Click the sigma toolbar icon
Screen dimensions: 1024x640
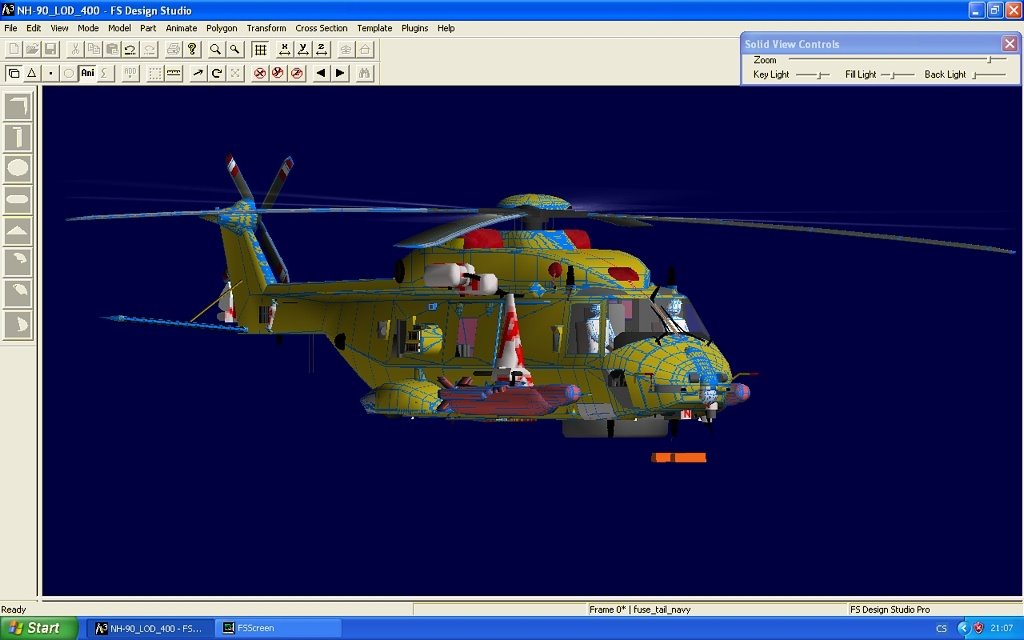106,73
